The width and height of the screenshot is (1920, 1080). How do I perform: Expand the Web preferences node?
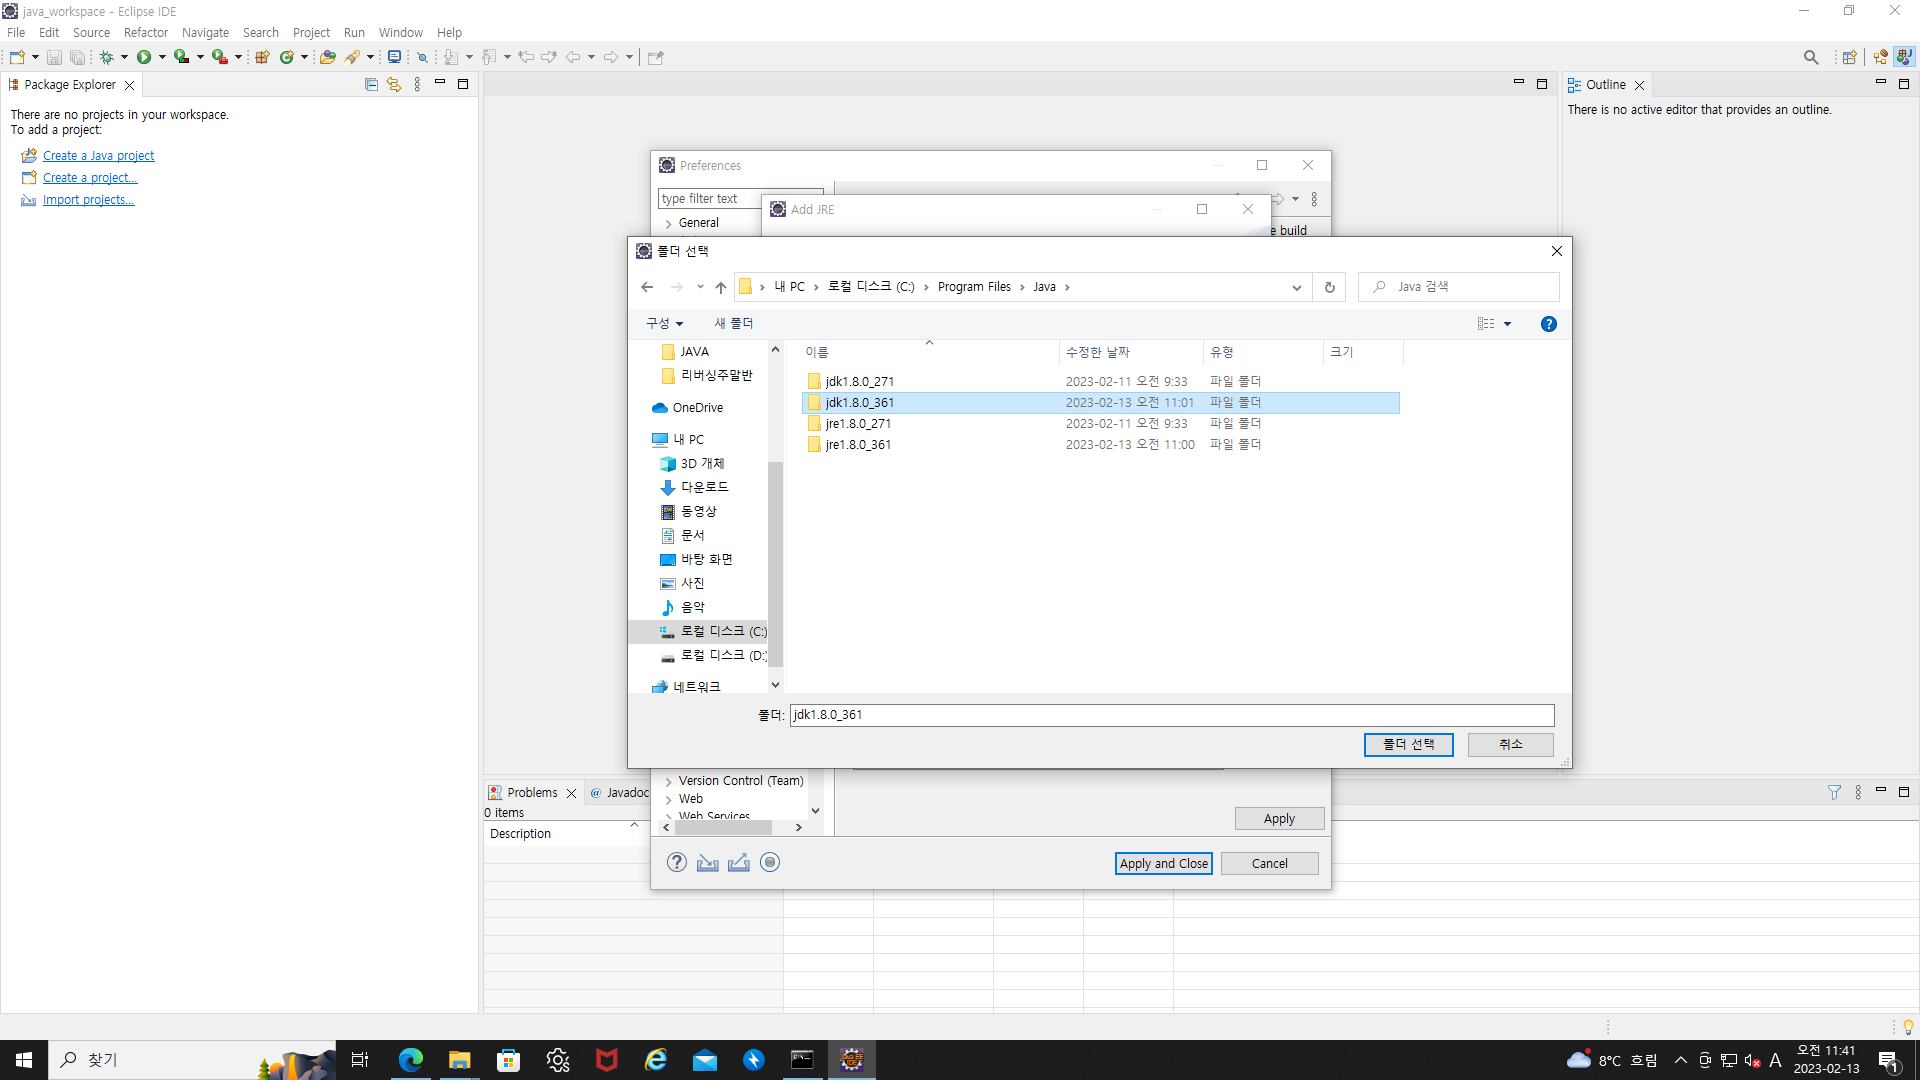(668, 799)
